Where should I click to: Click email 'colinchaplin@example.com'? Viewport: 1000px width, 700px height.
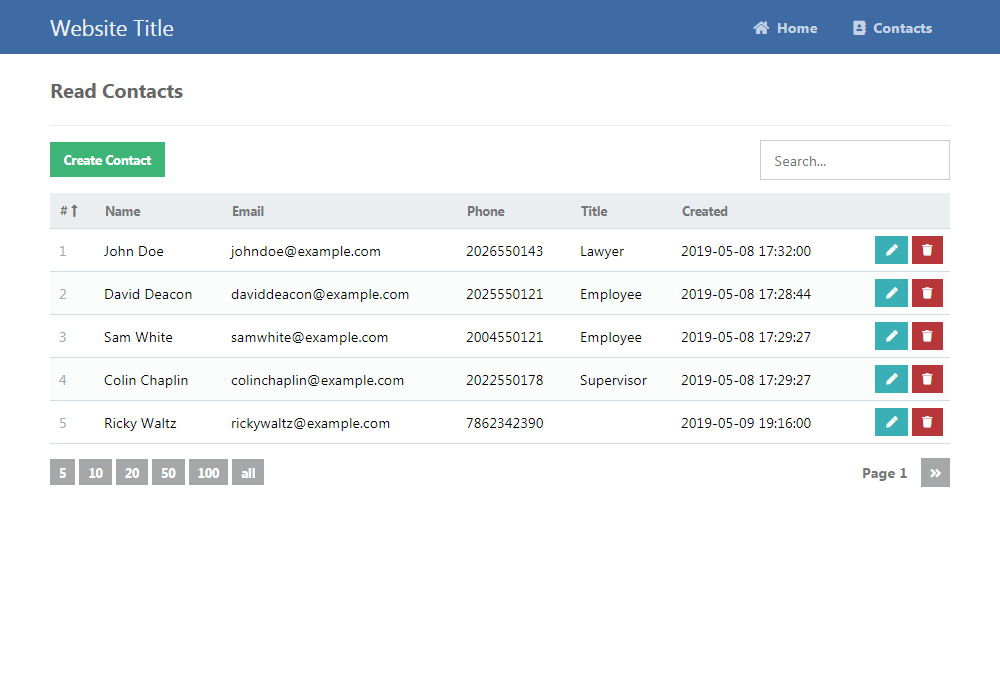317,380
